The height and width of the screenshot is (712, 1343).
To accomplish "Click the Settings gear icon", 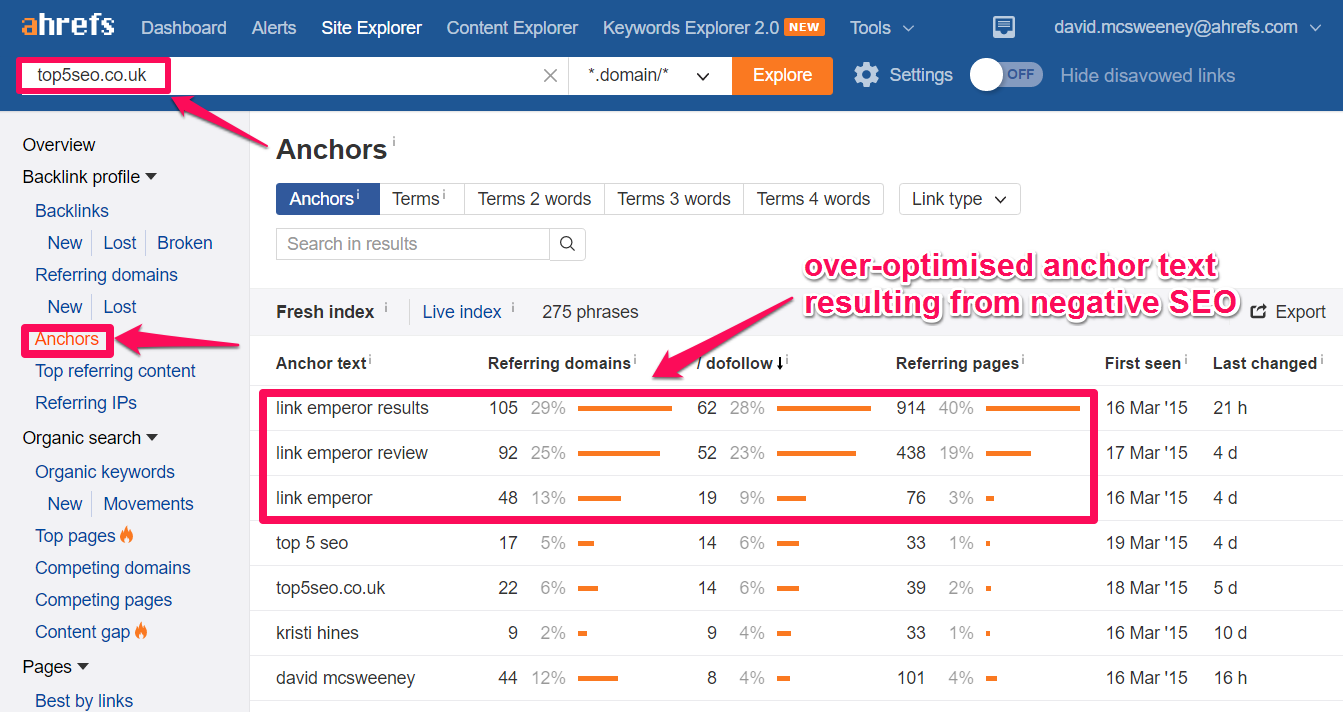I will point(866,75).
